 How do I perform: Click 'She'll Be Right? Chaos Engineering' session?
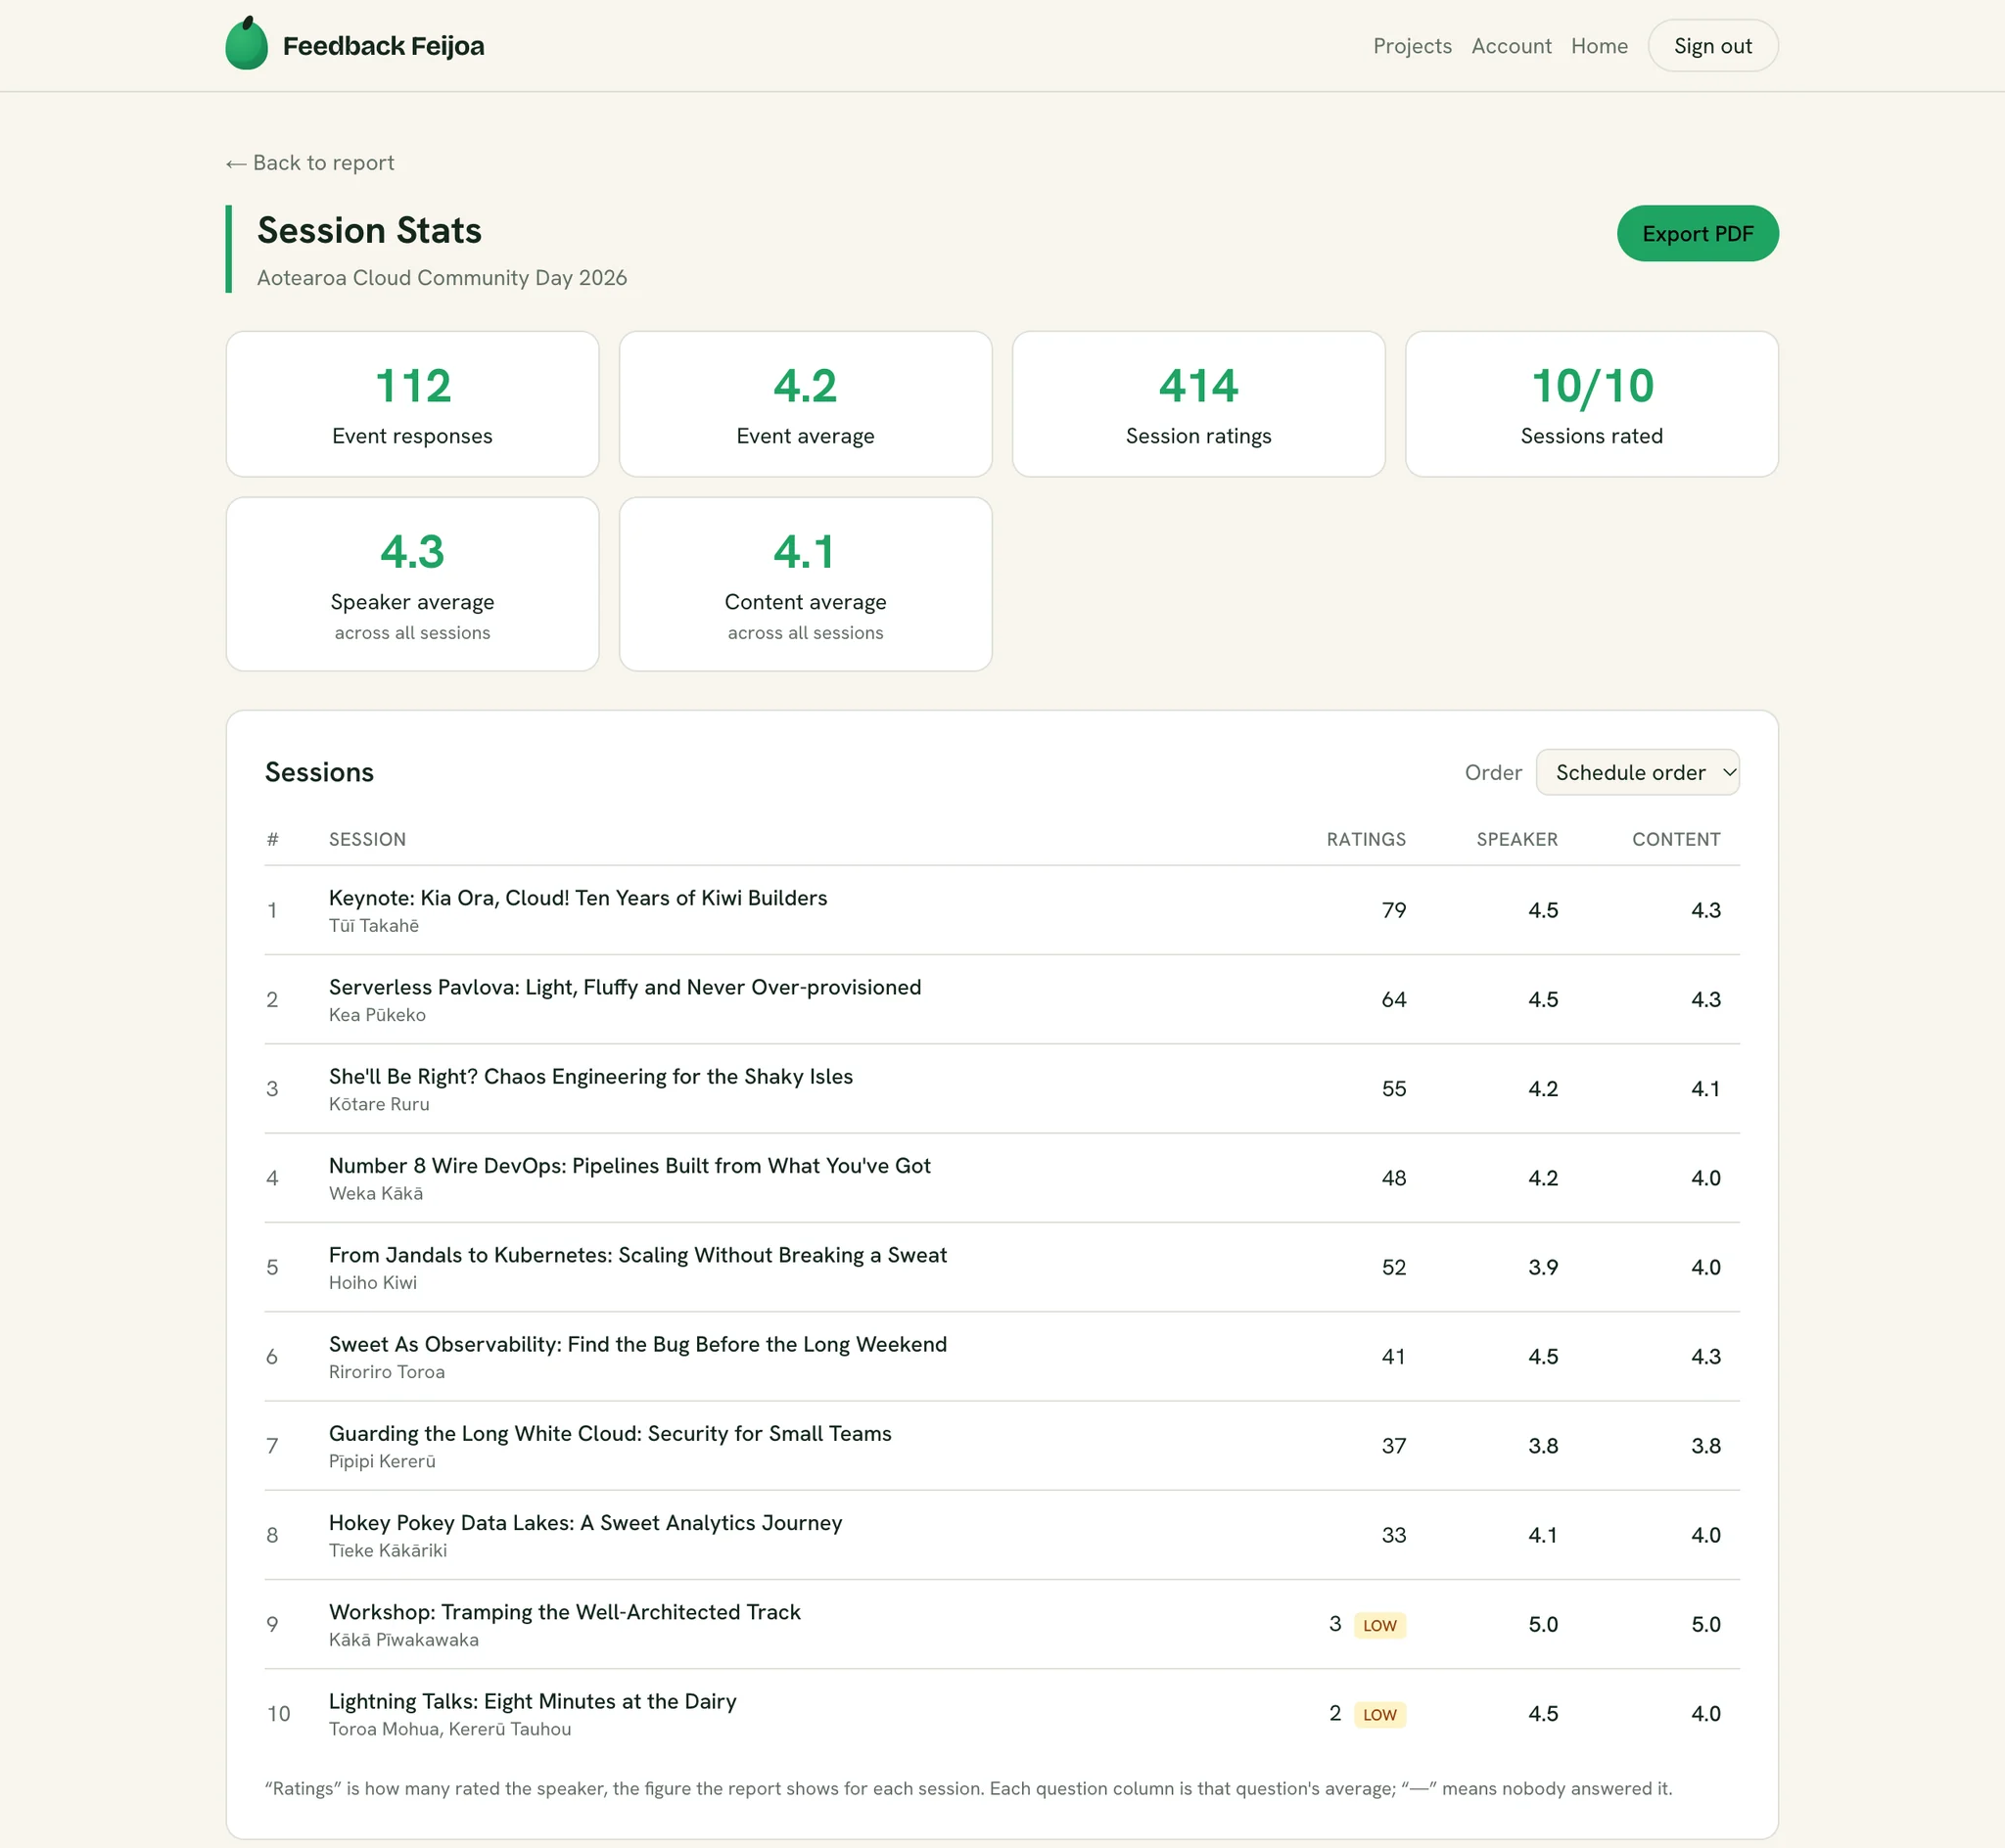pos(591,1076)
